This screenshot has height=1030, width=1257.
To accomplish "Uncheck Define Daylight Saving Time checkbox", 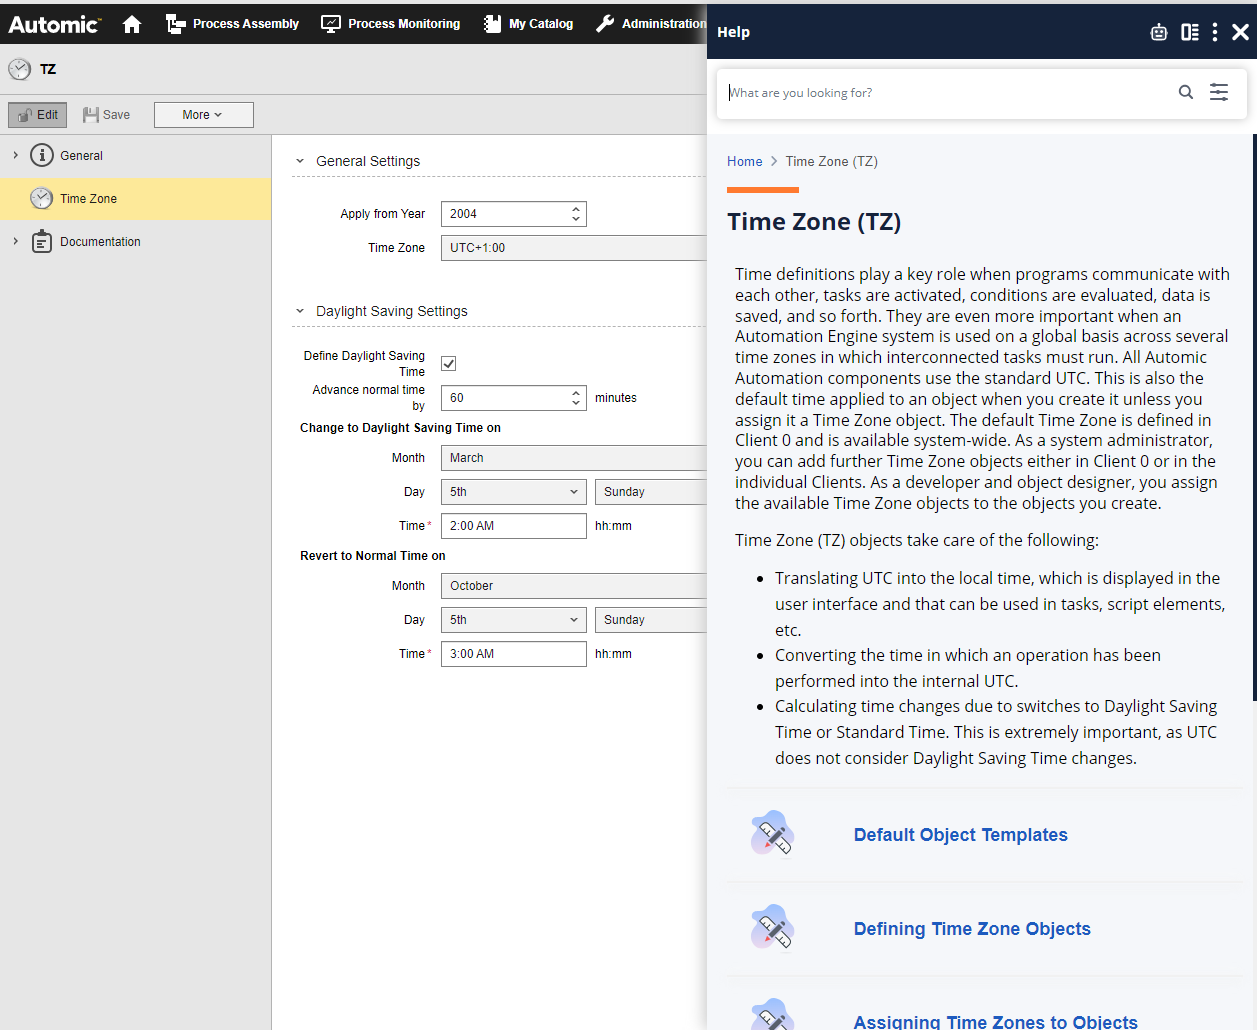I will (x=449, y=364).
